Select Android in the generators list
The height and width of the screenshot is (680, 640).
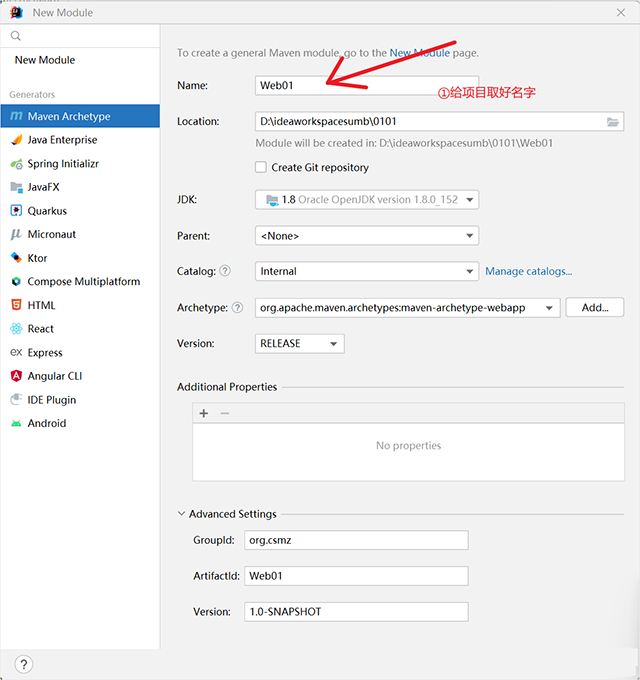point(46,423)
